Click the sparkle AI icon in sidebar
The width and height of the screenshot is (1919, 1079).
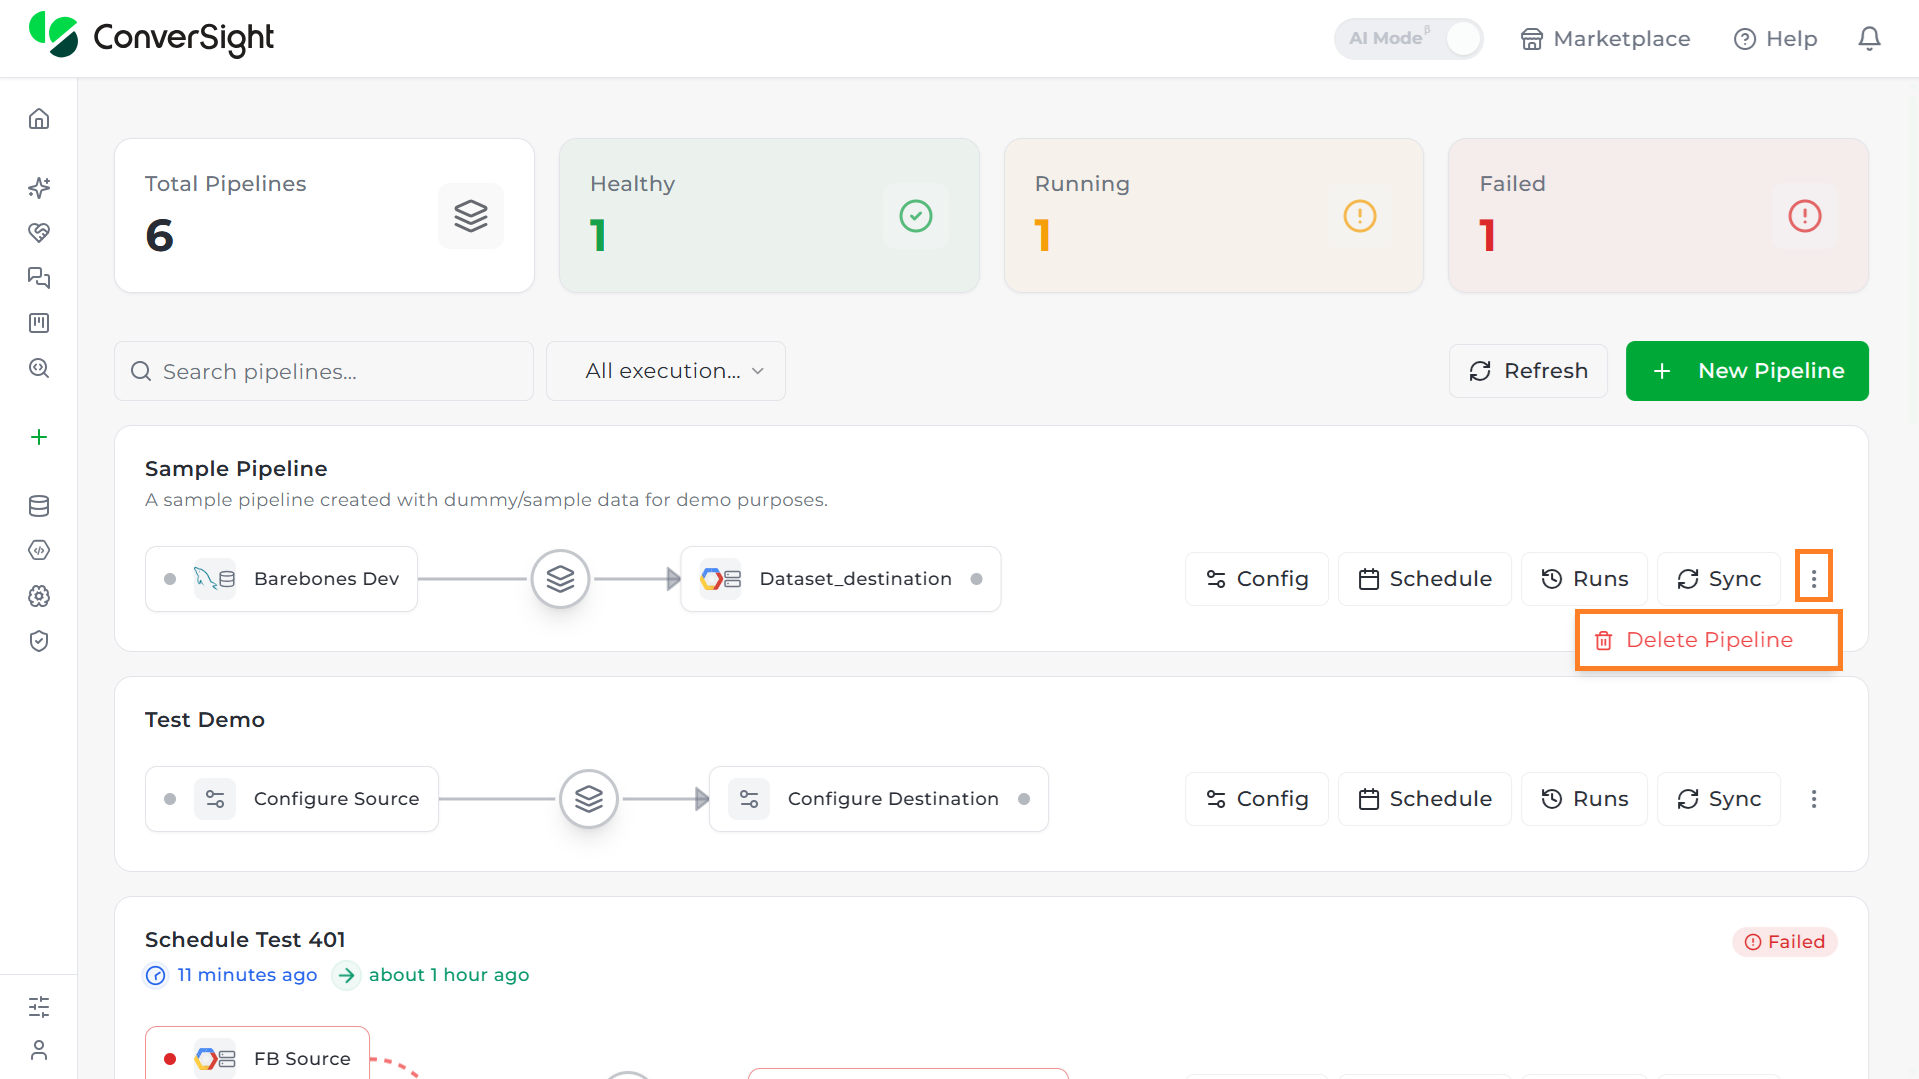click(x=39, y=188)
